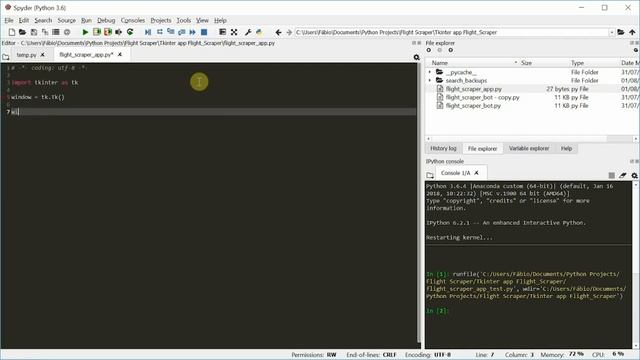This screenshot has height=360, width=640.
Task: Open Preferences wrench icon
Action: [x=248, y=32]
